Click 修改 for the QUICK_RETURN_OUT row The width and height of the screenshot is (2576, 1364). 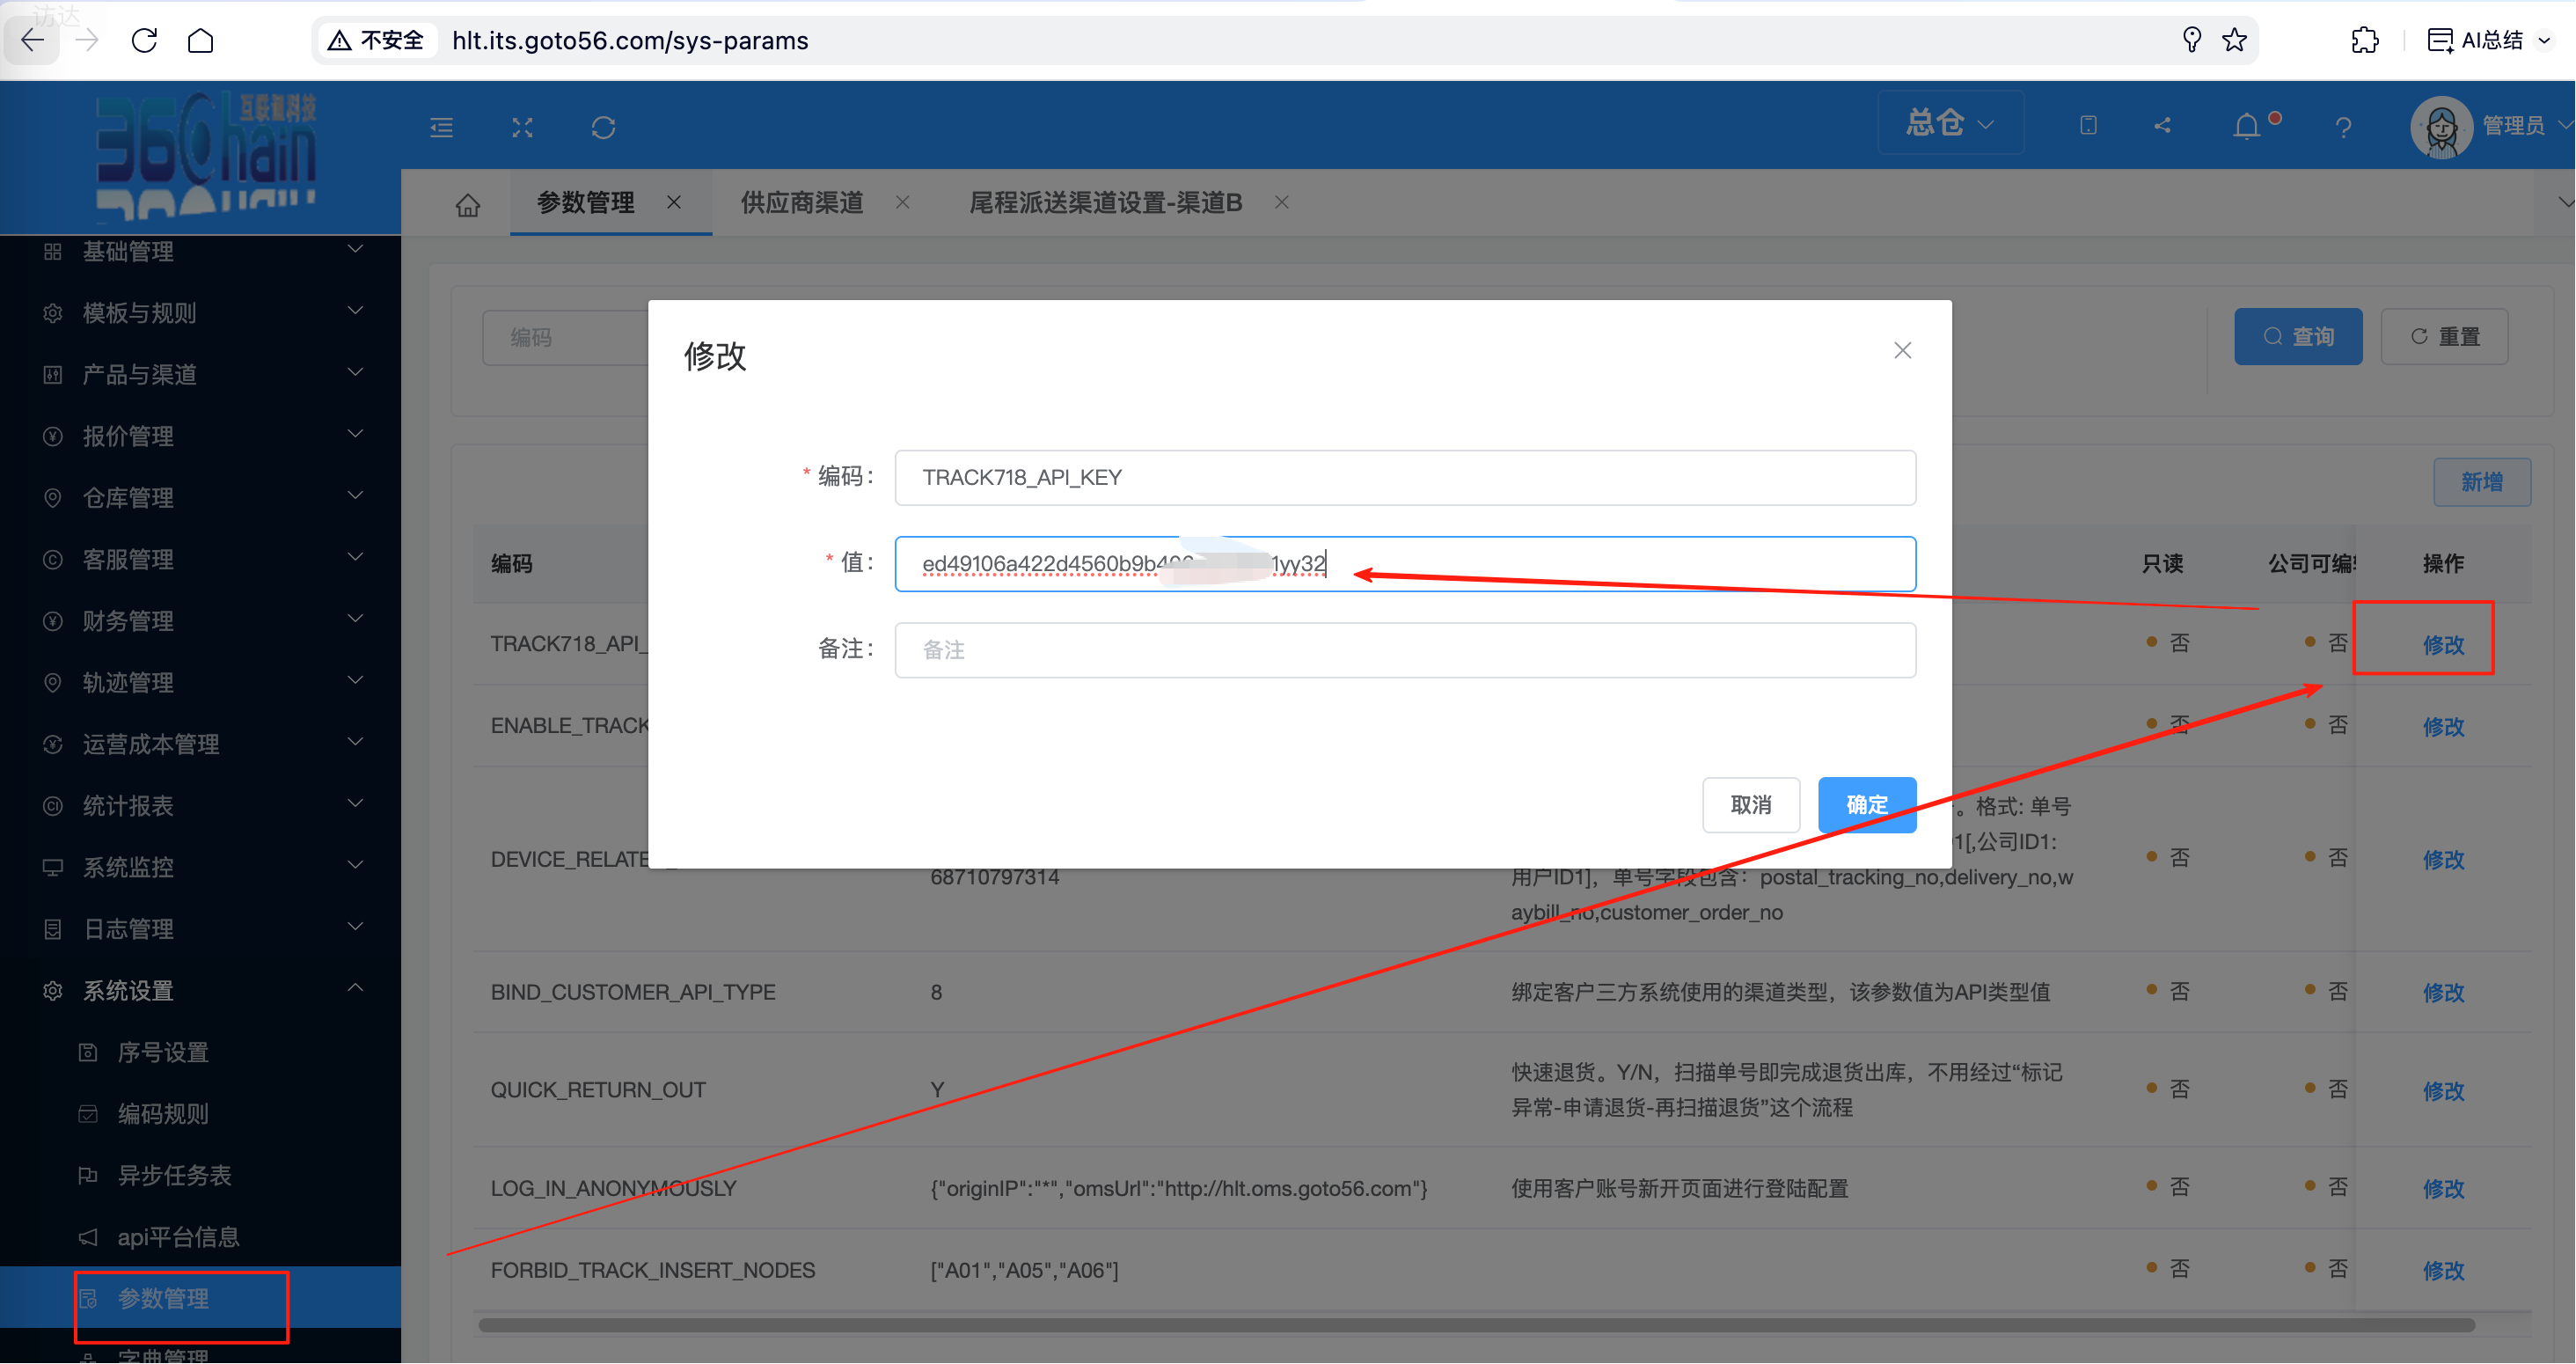tap(2442, 1090)
